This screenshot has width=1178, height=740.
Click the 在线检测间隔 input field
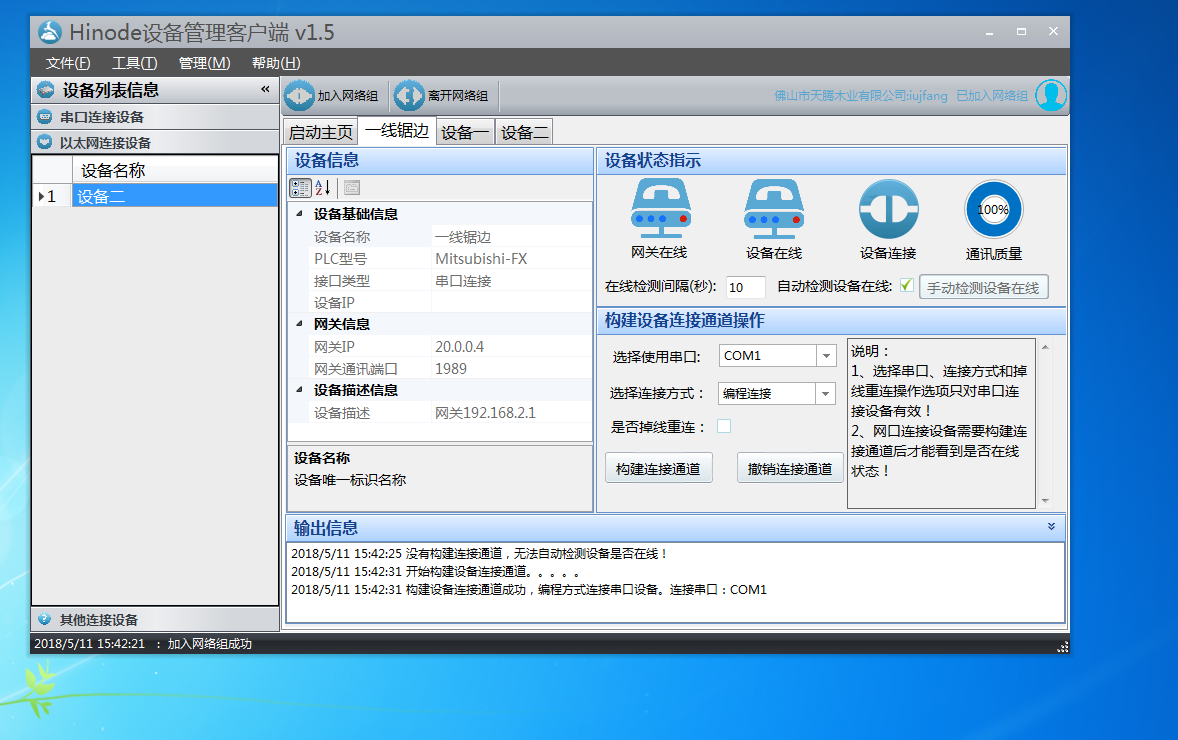[x=745, y=287]
